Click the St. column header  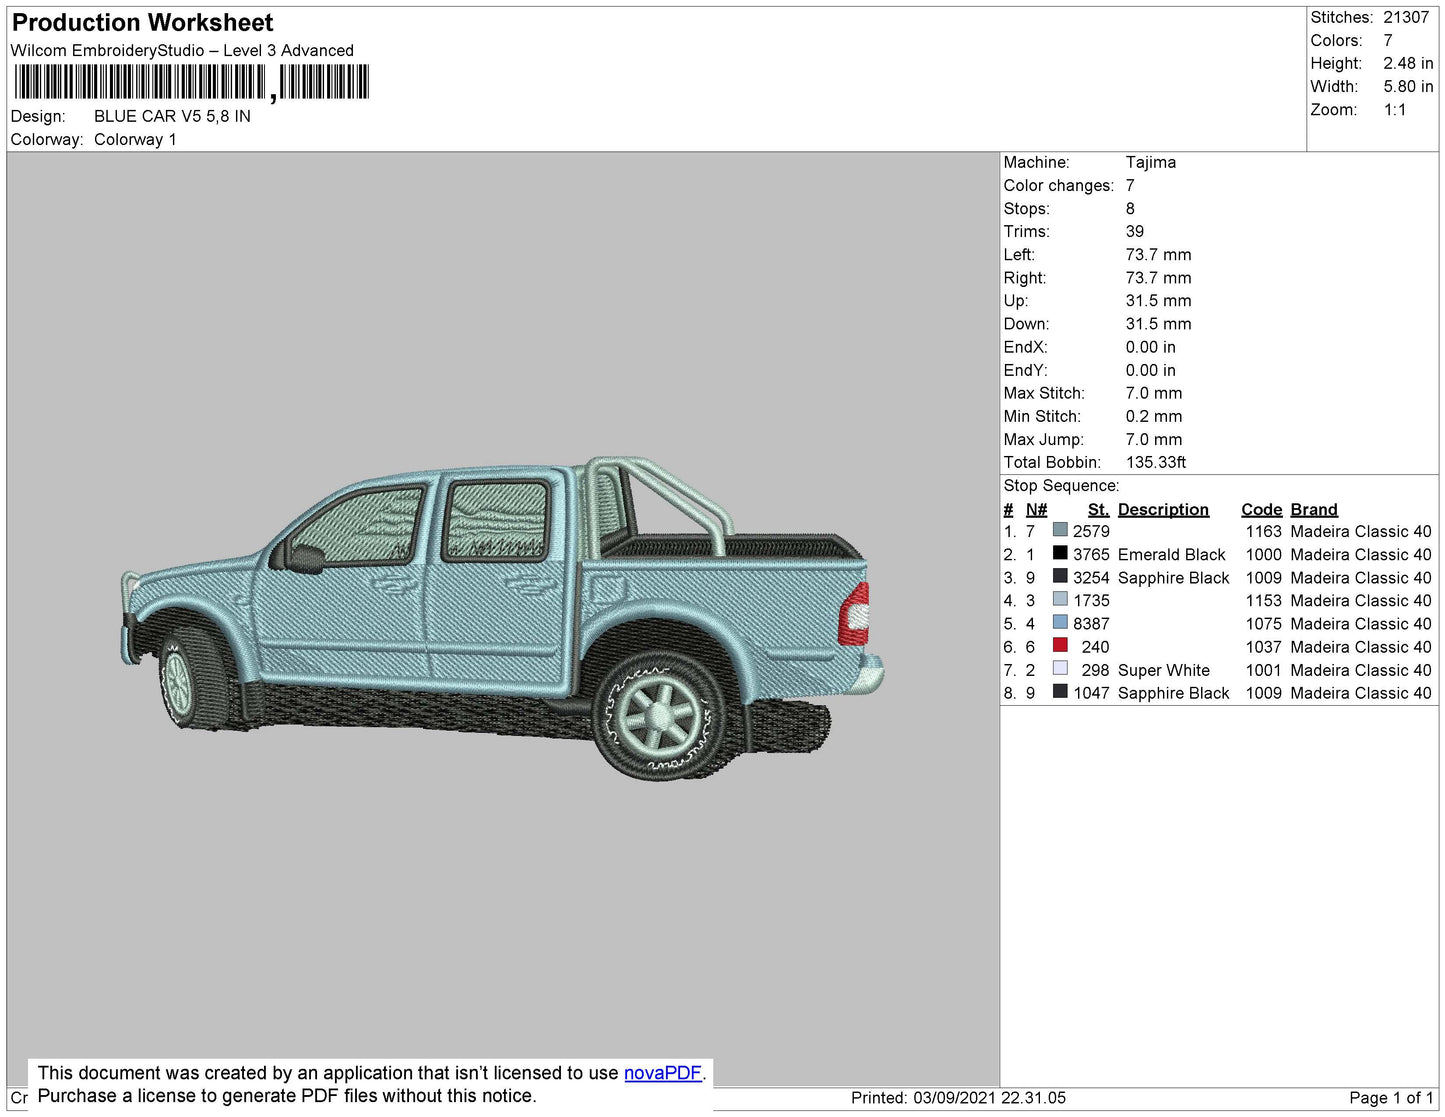pos(1098,509)
